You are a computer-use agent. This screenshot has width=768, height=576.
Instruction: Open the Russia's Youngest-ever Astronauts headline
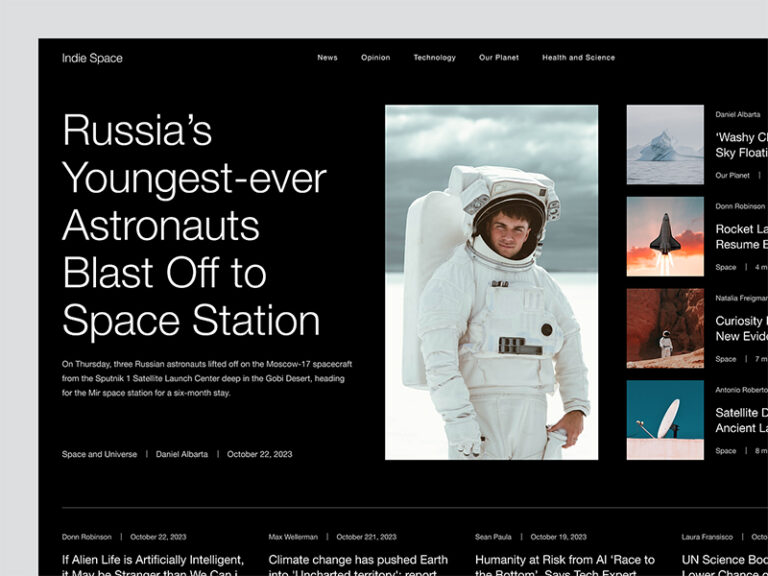pyautogui.click(x=194, y=225)
